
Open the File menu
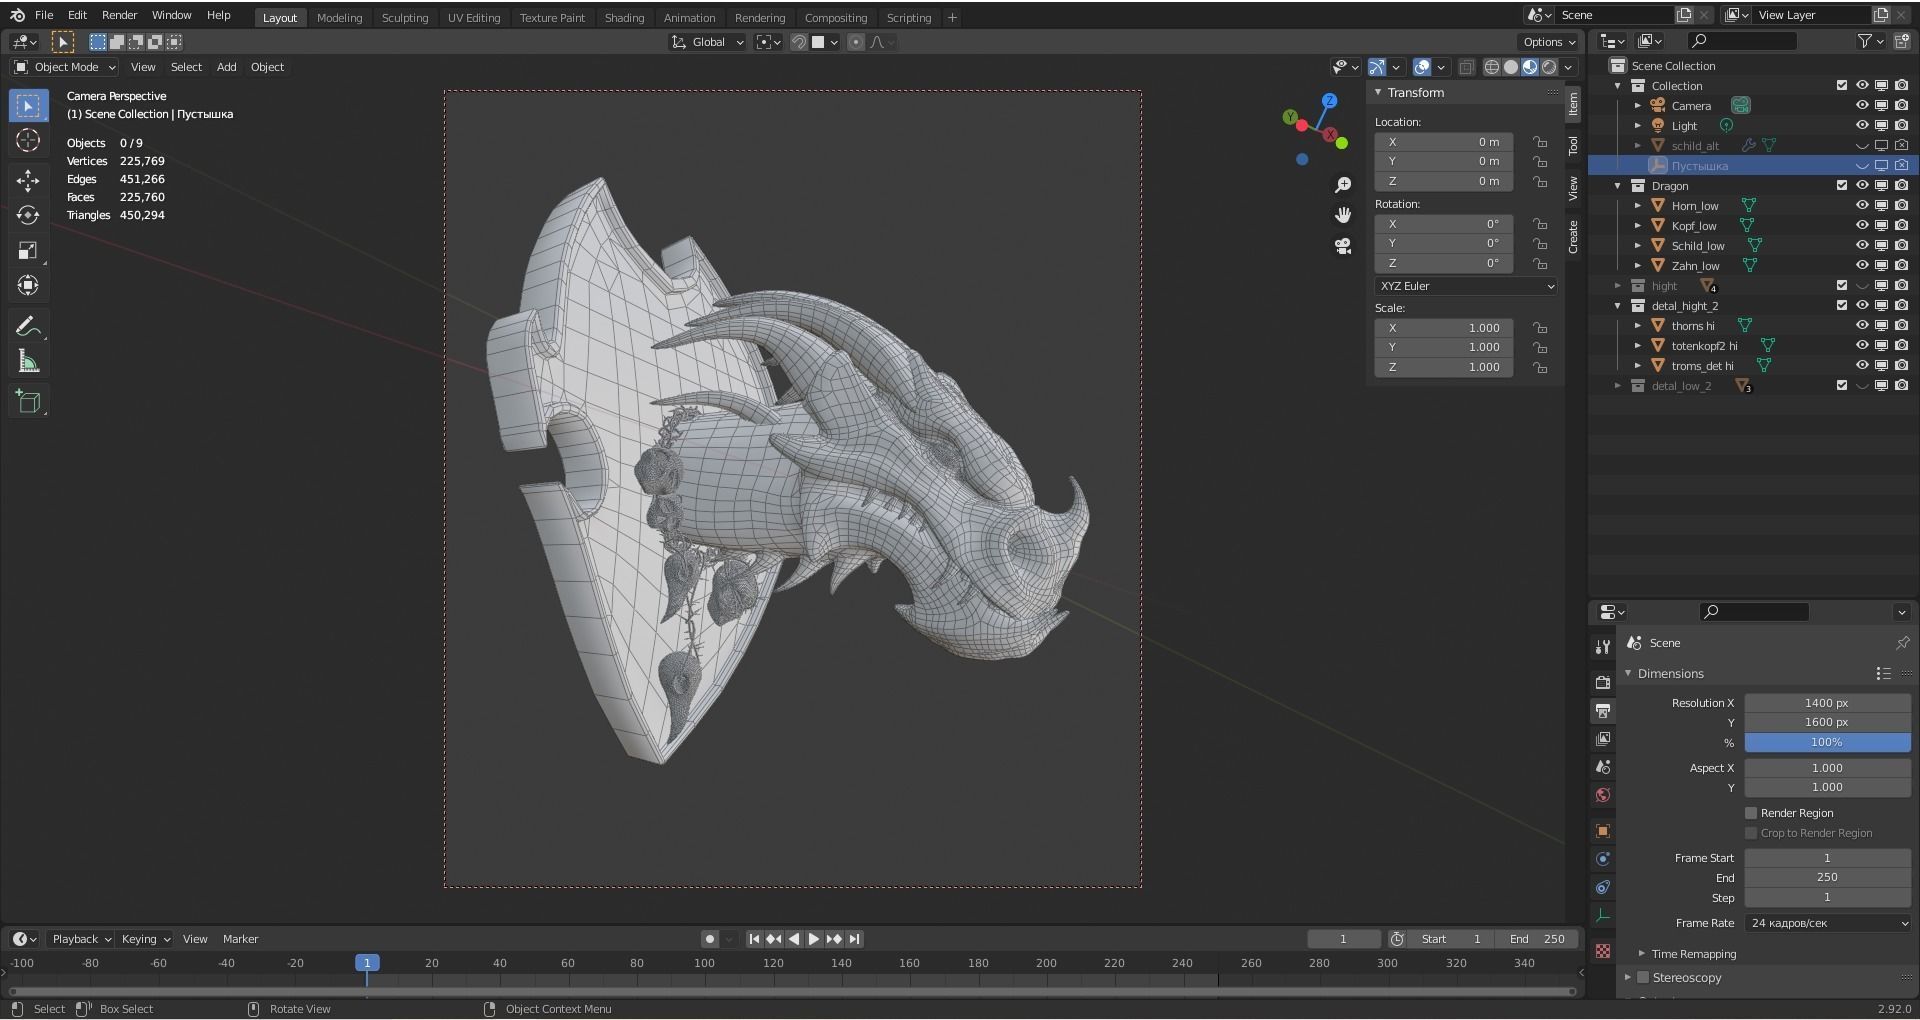[44, 15]
